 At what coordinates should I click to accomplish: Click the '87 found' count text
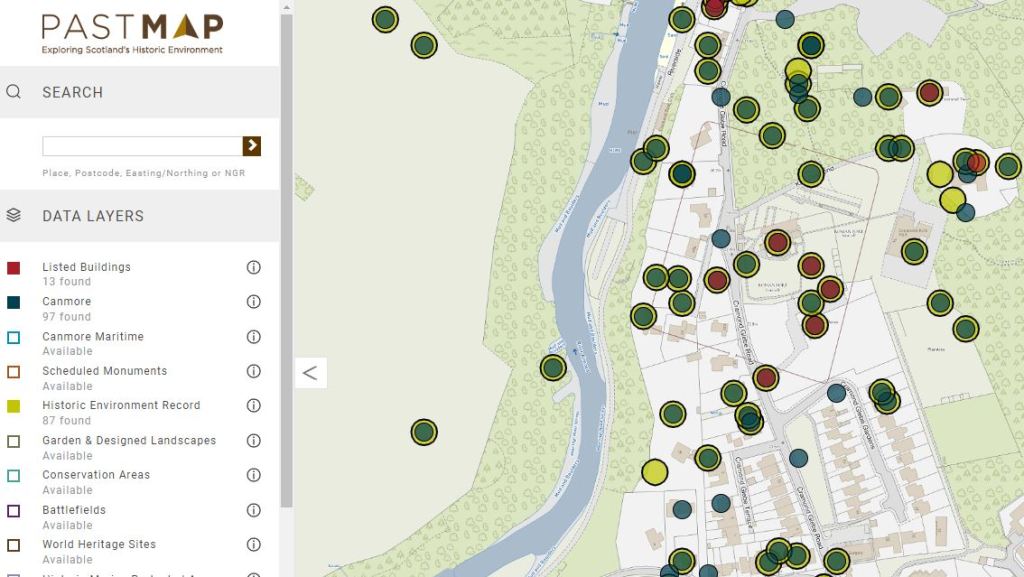67,420
